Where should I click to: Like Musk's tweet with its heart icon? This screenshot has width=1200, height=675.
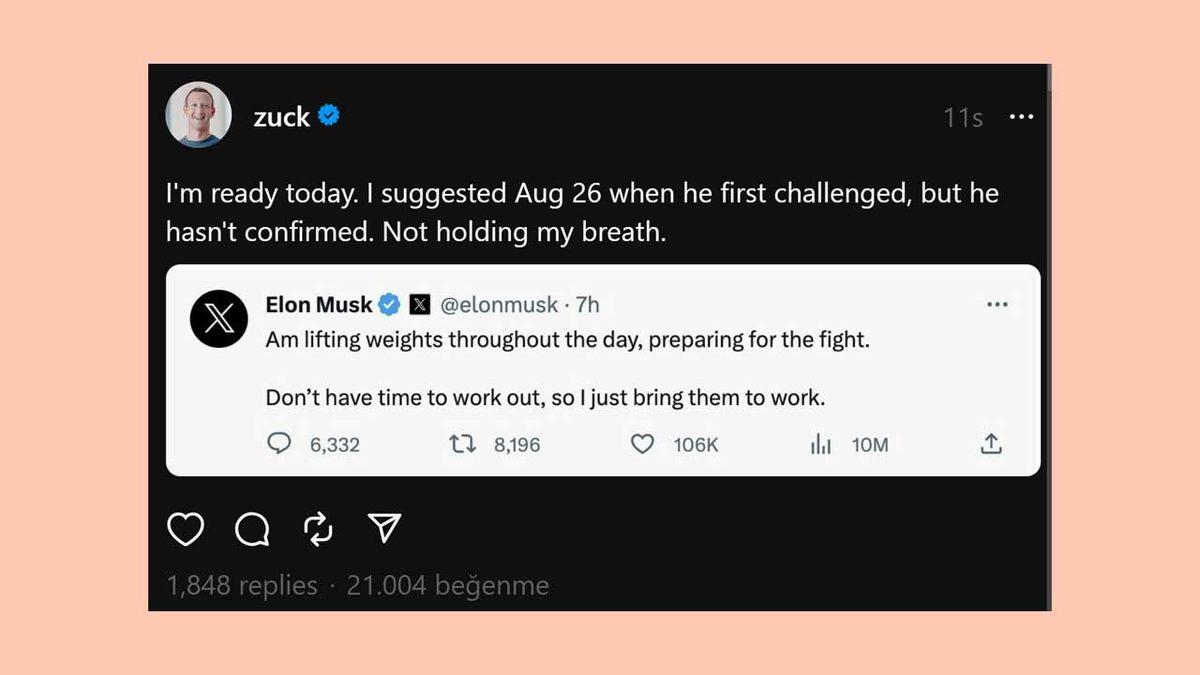pos(641,443)
